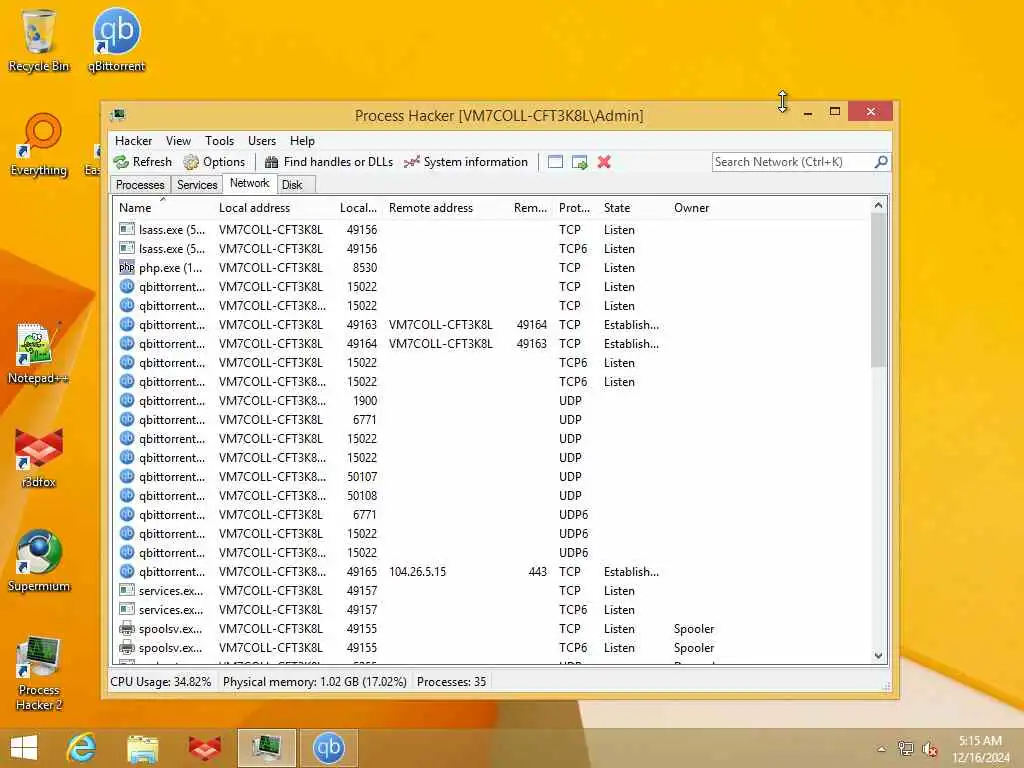Viewport: 1024px width, 768px height.
Task: Sort by Local address column header
Action: pos(274,208)
